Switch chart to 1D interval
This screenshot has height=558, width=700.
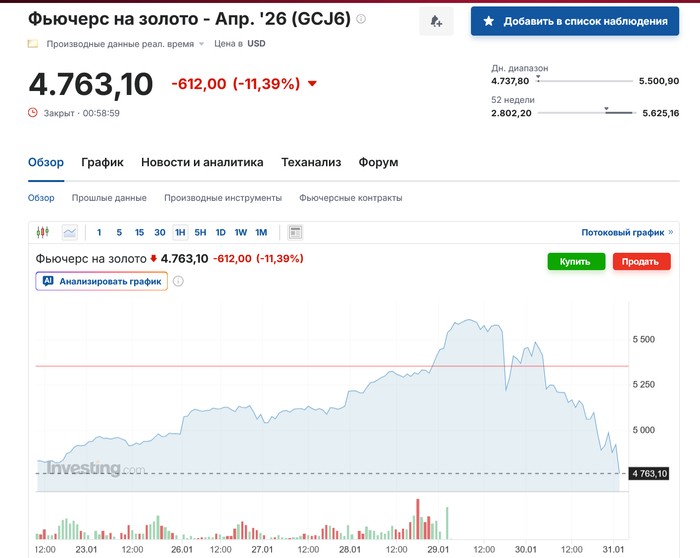(x=221, y=232)
